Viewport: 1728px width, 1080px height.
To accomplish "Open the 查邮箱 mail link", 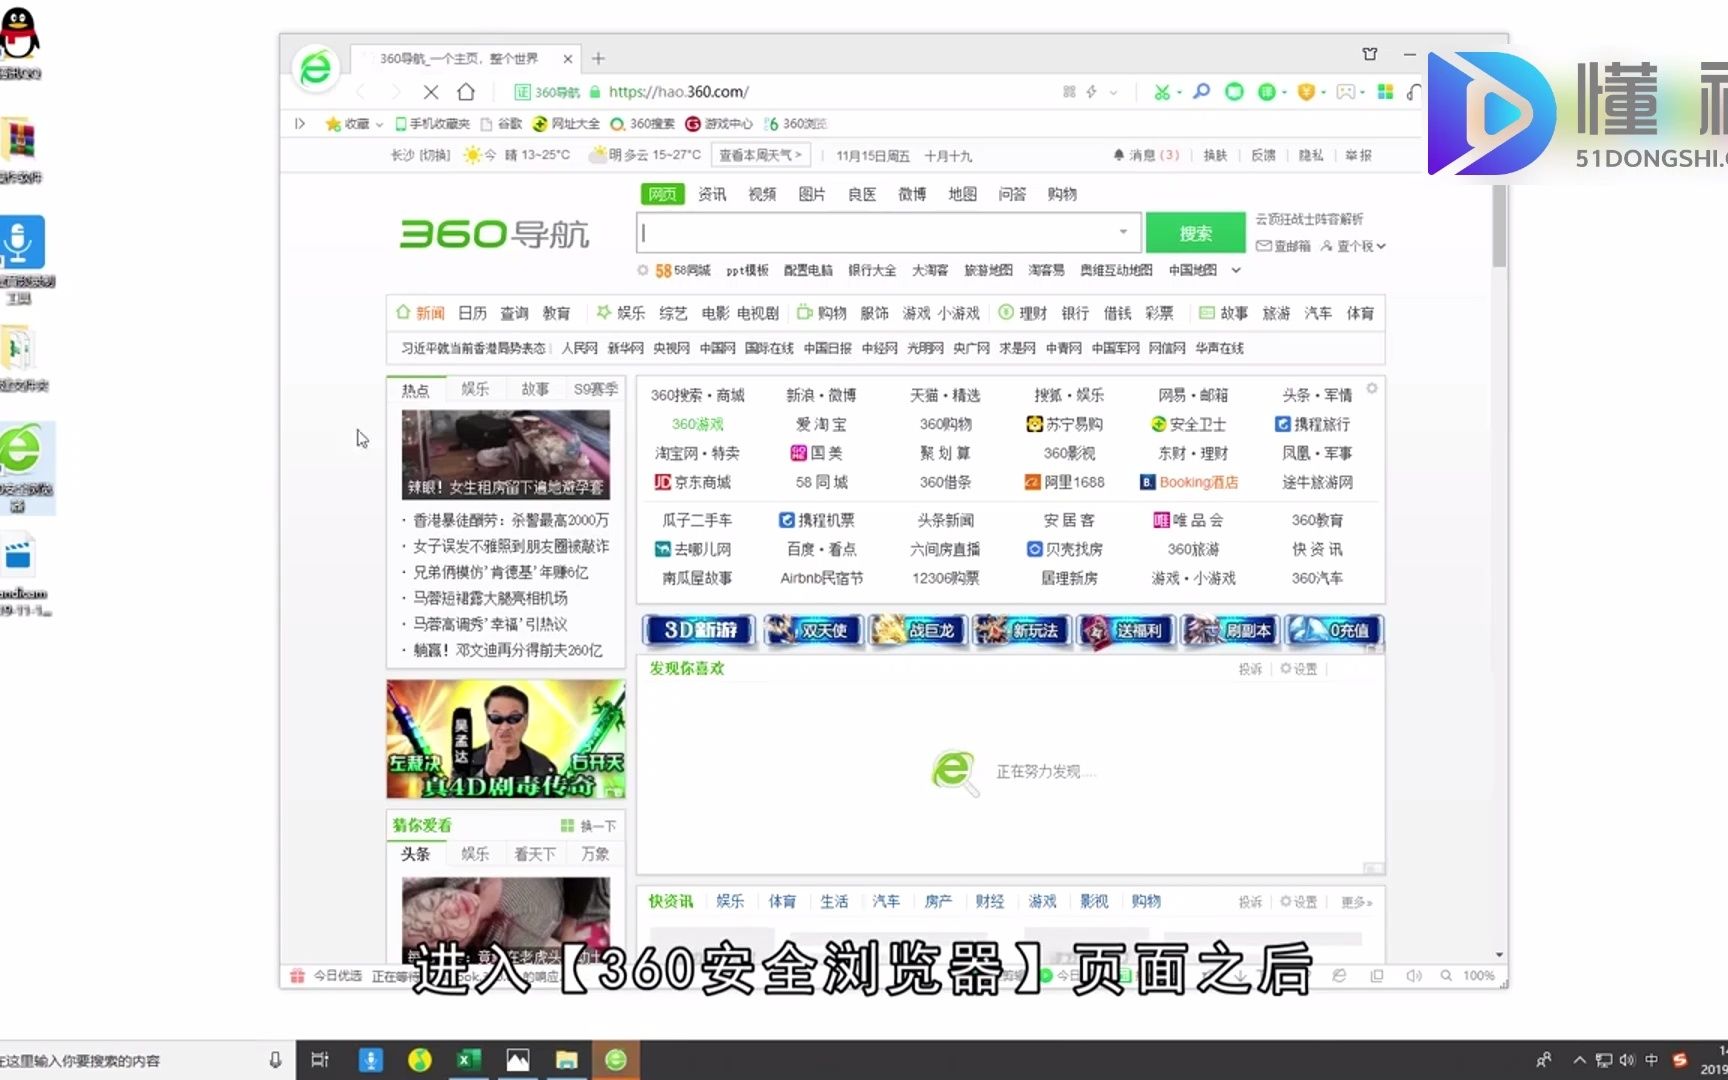I will tap(1283, 246).
